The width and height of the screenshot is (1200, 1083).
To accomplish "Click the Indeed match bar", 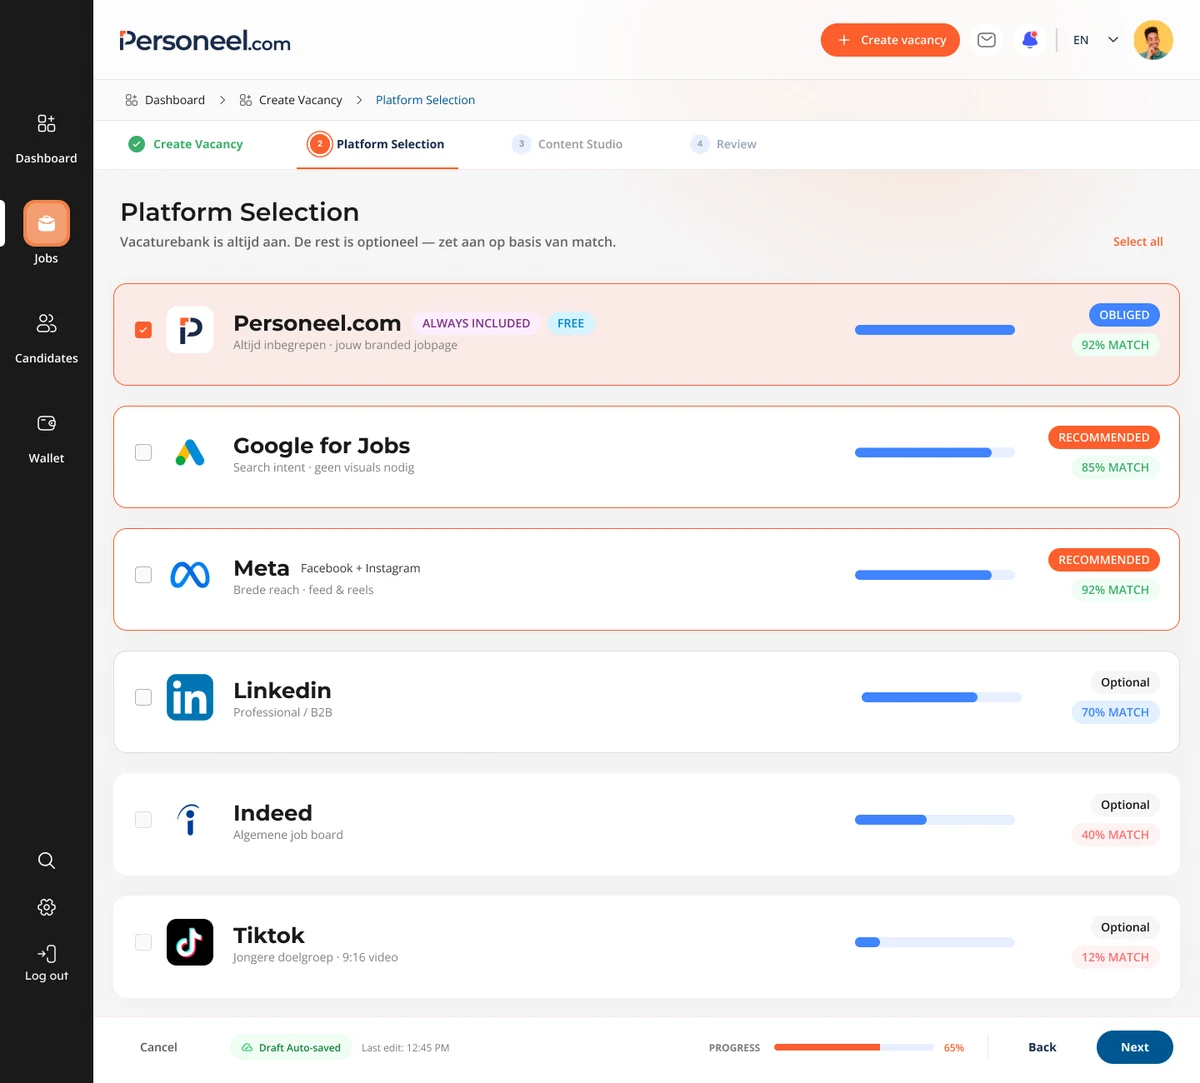I will [935, 820].
